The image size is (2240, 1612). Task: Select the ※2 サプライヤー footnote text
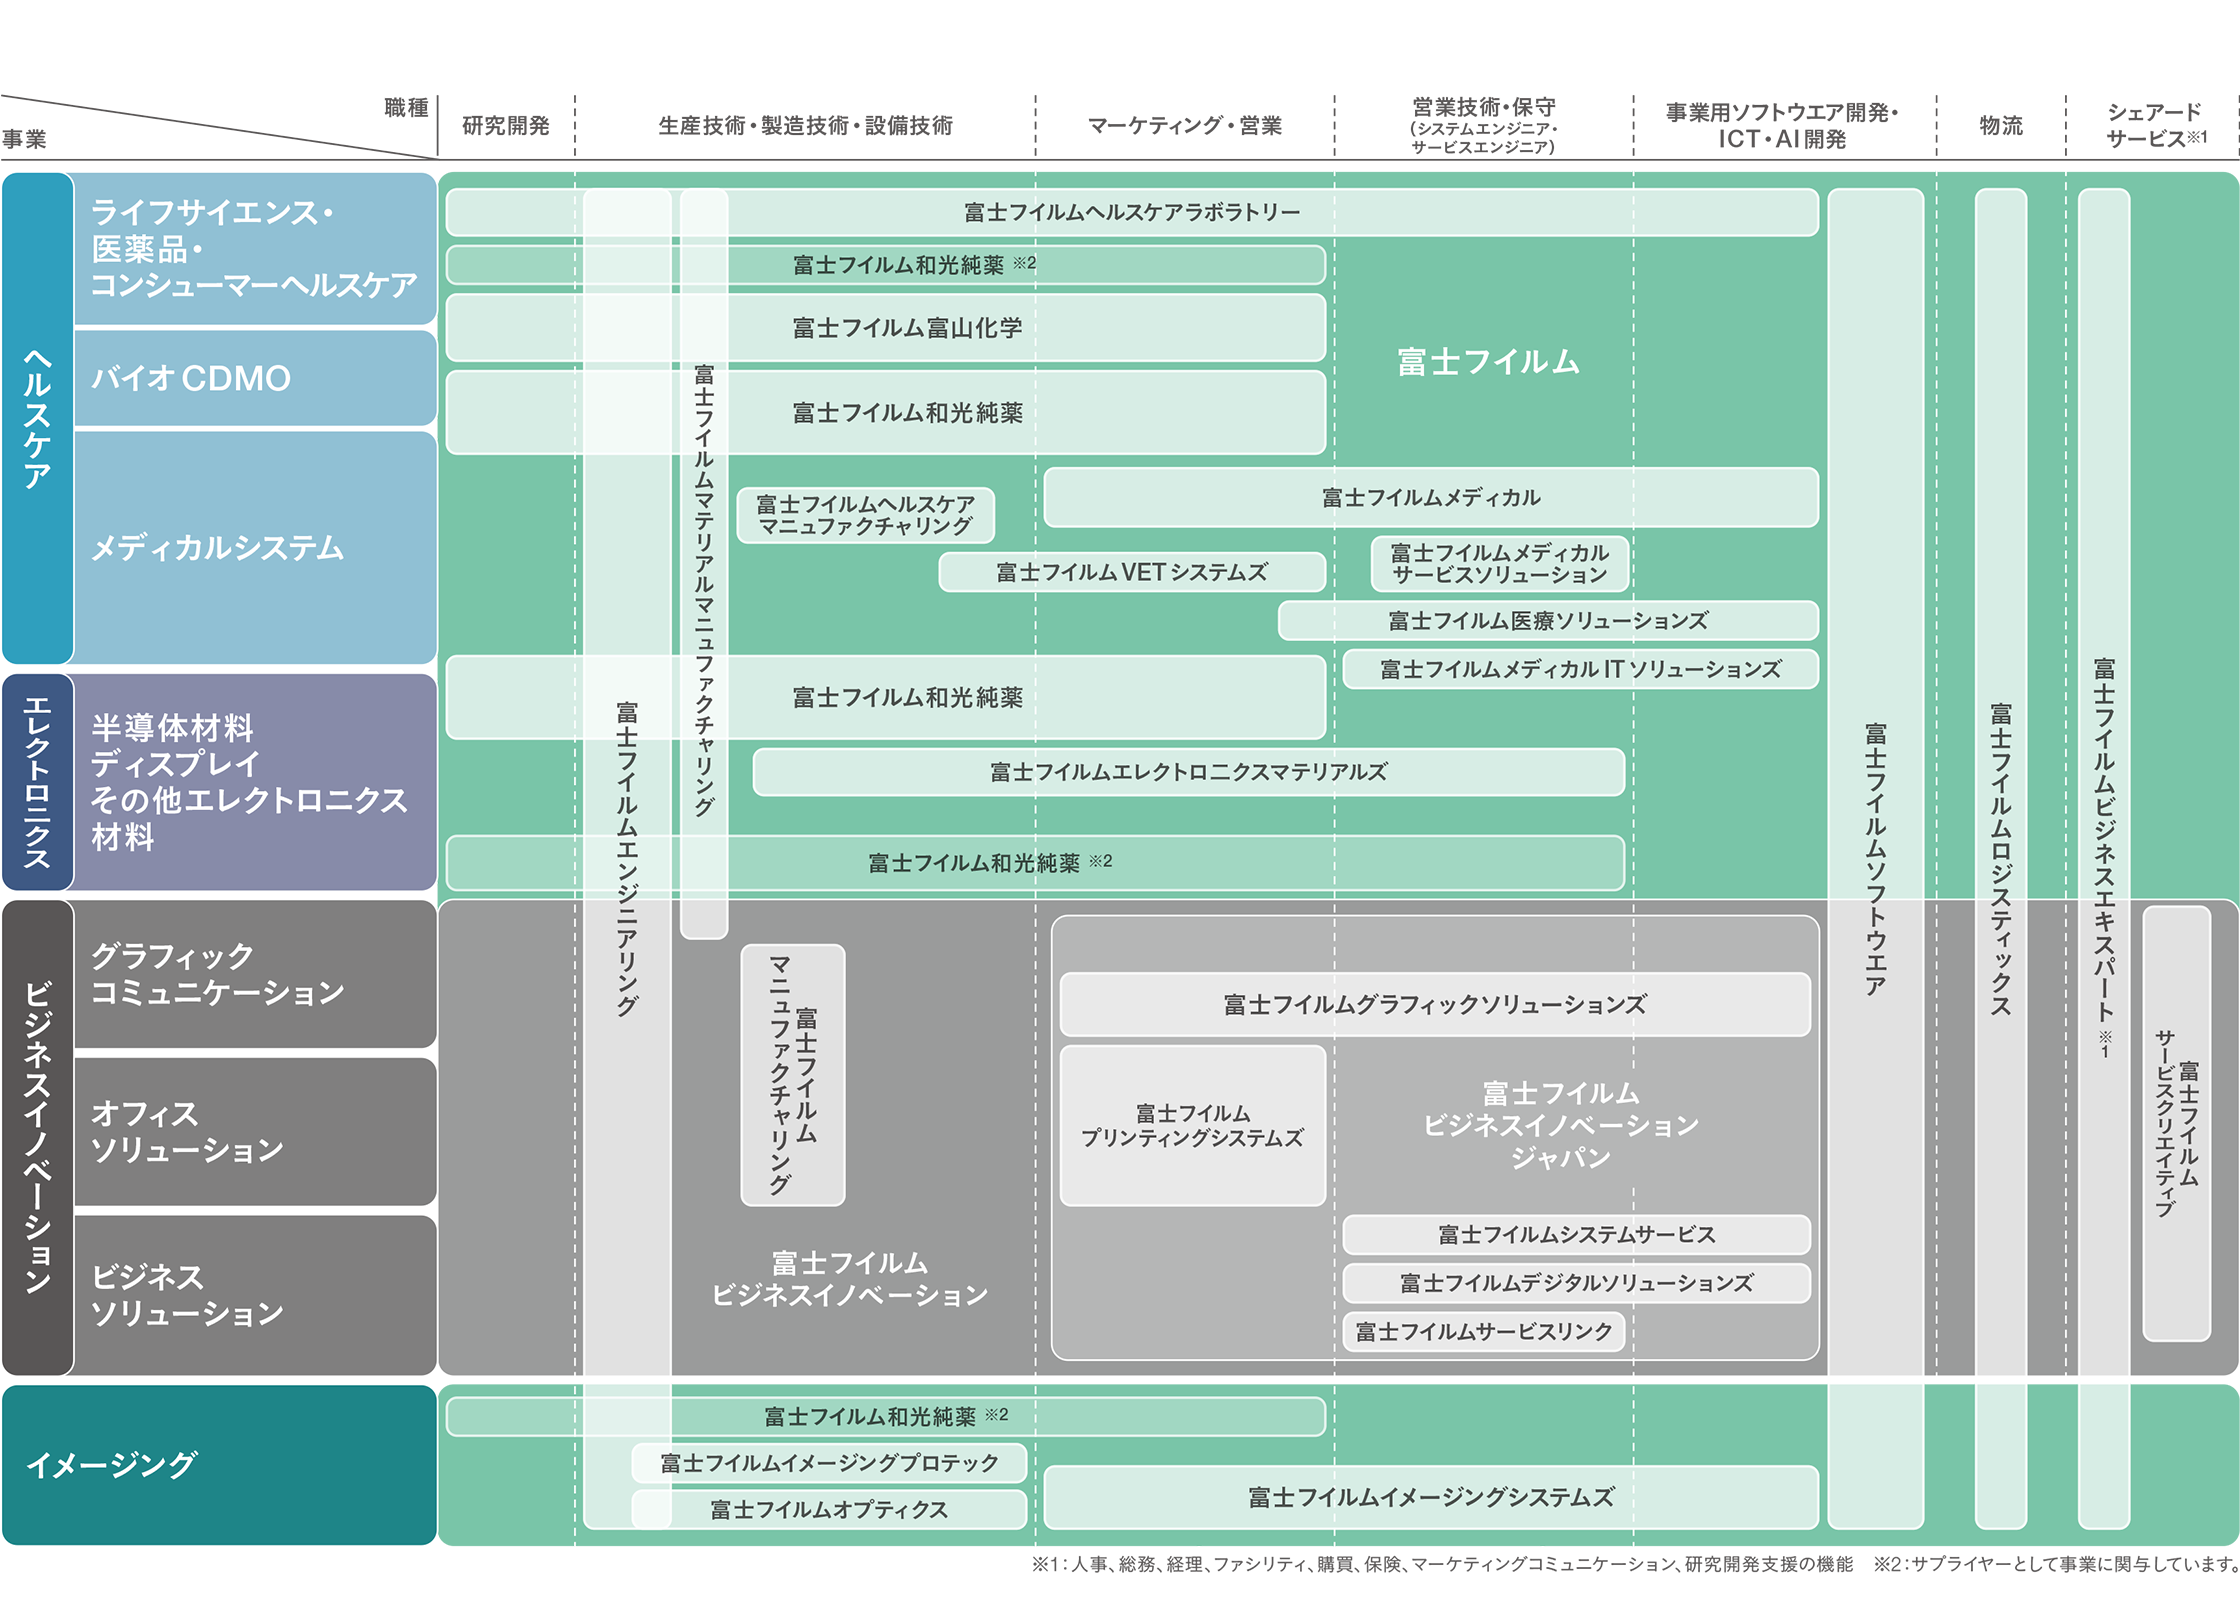(2056, 1564)
